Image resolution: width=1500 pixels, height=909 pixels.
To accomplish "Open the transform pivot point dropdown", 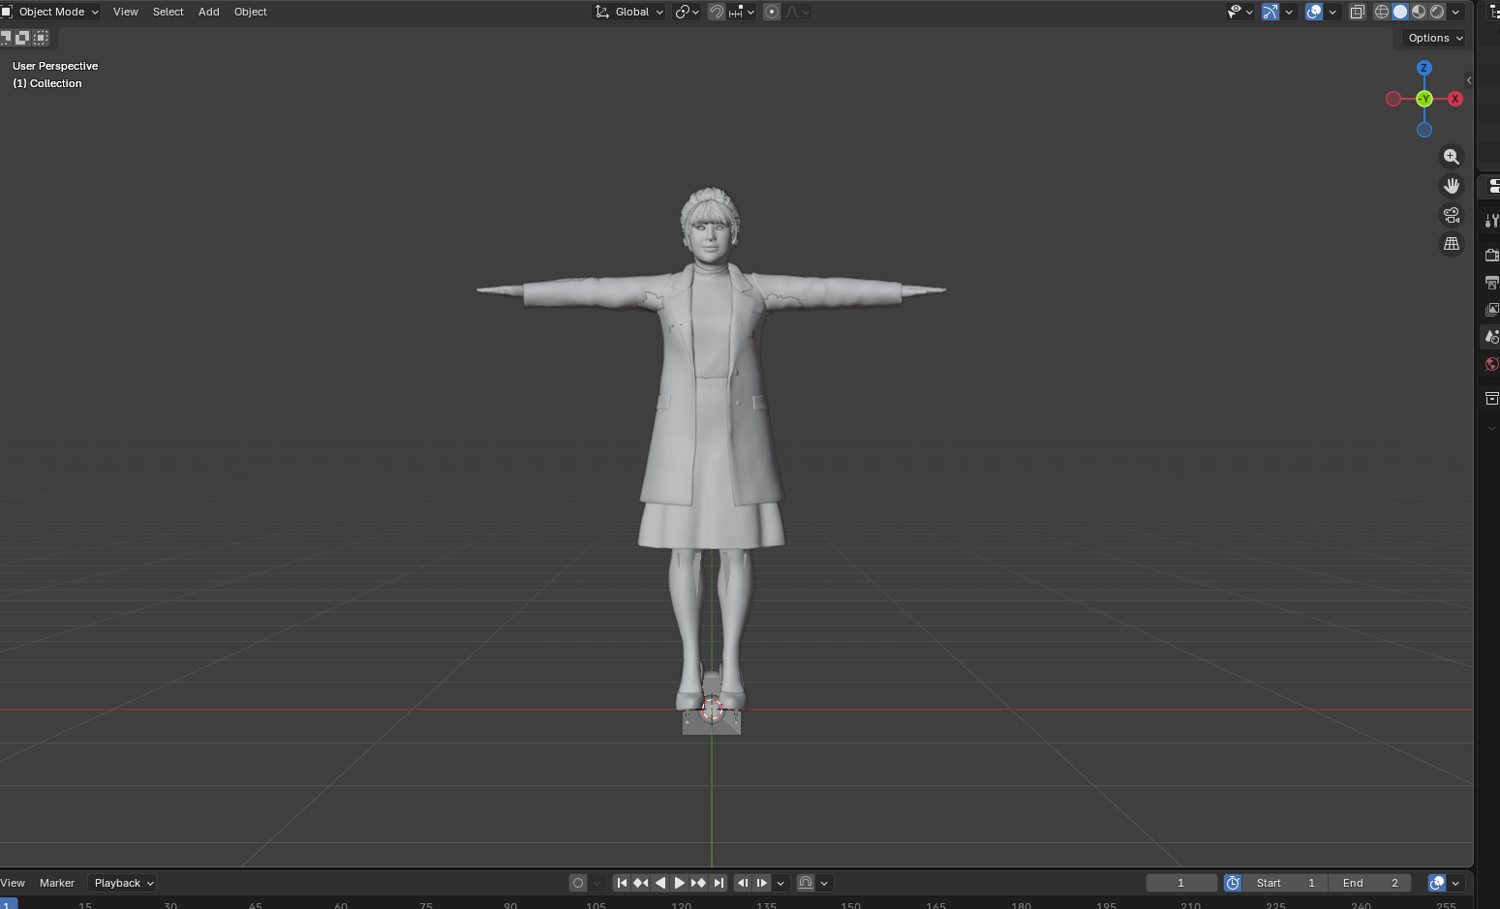I will (686, 12).
